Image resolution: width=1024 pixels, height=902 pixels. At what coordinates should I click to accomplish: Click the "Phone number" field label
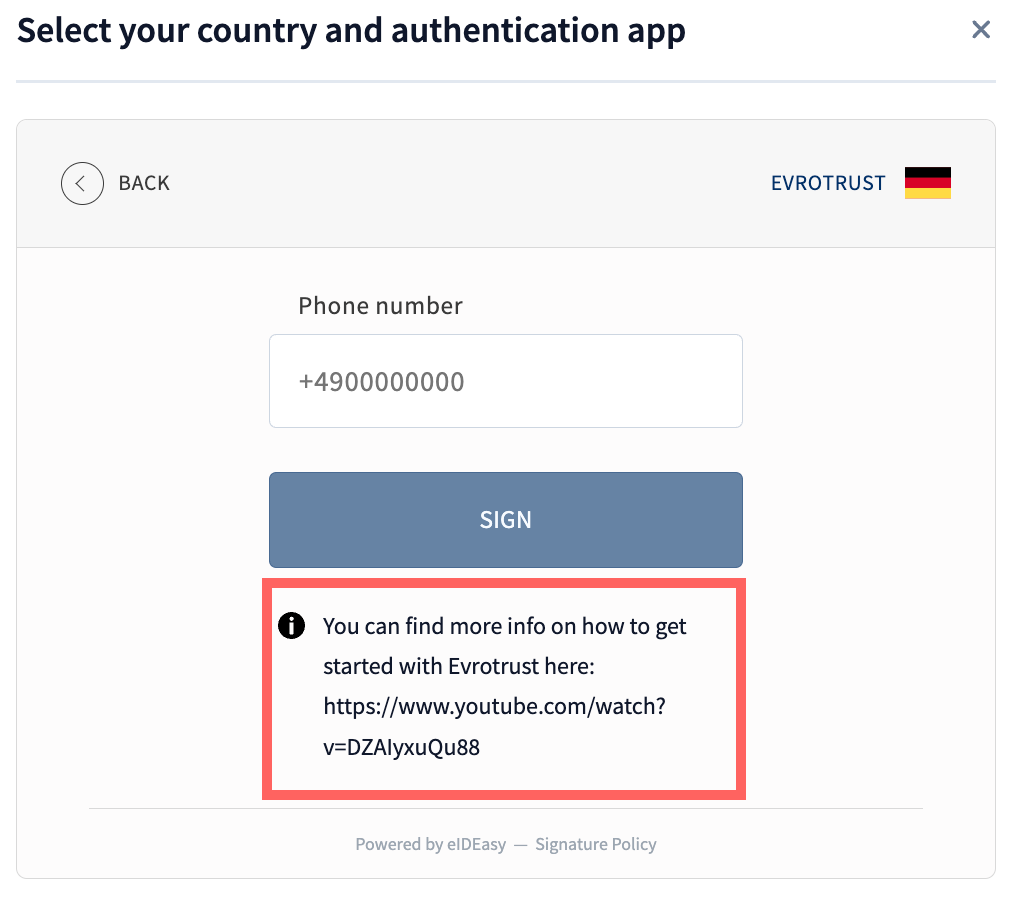[x=380, y=306]
